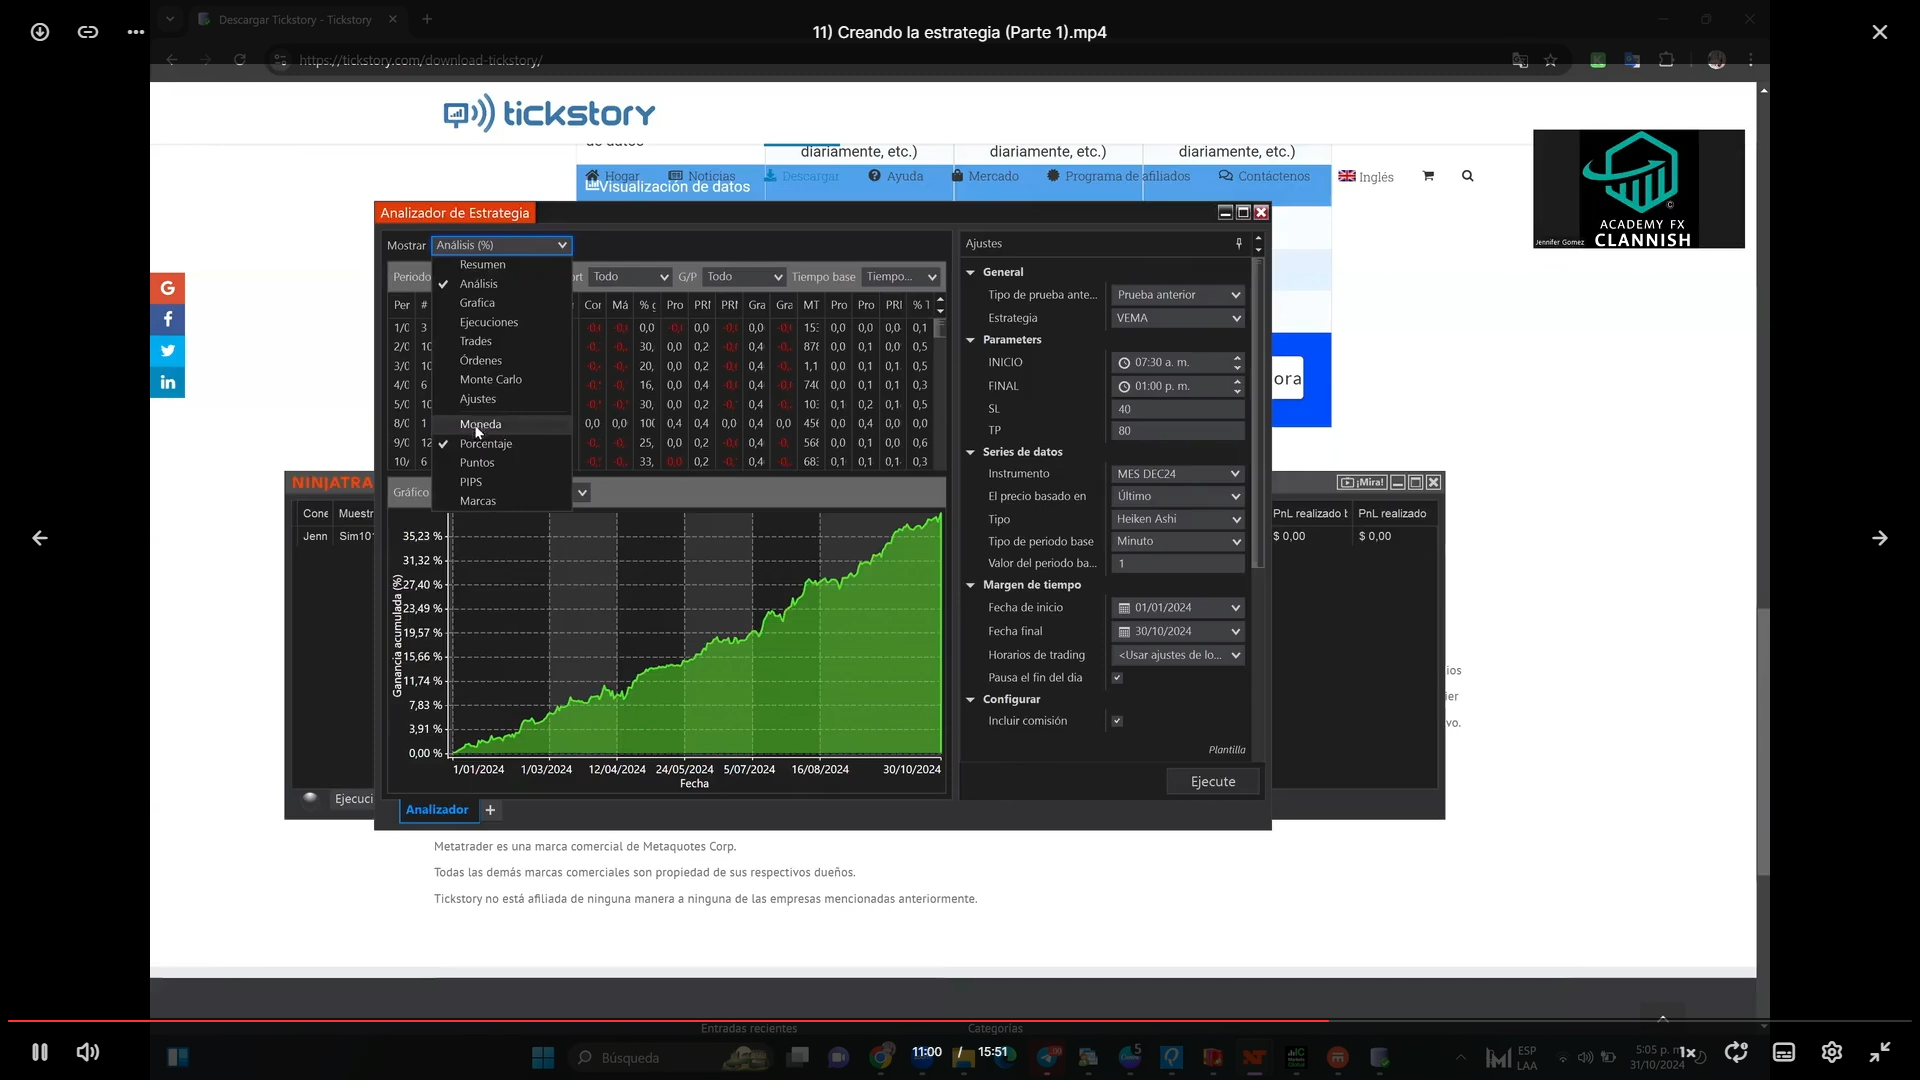
Task: Click the Ejecute button
Action: (x=1213, y=782)
